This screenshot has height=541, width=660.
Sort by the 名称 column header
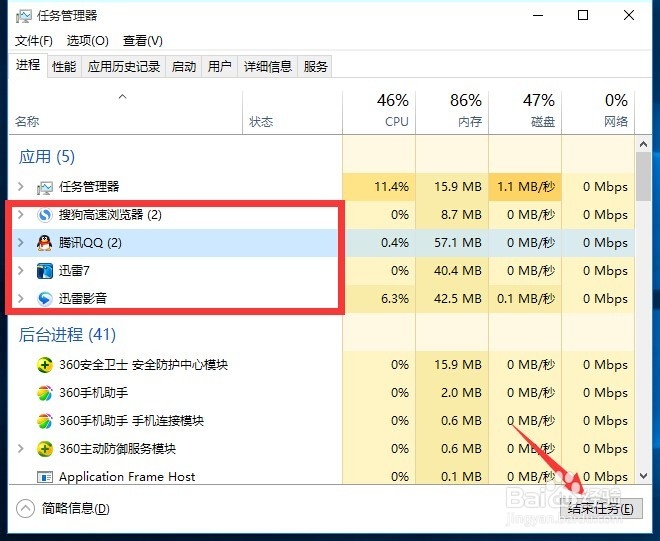(125, 113)
